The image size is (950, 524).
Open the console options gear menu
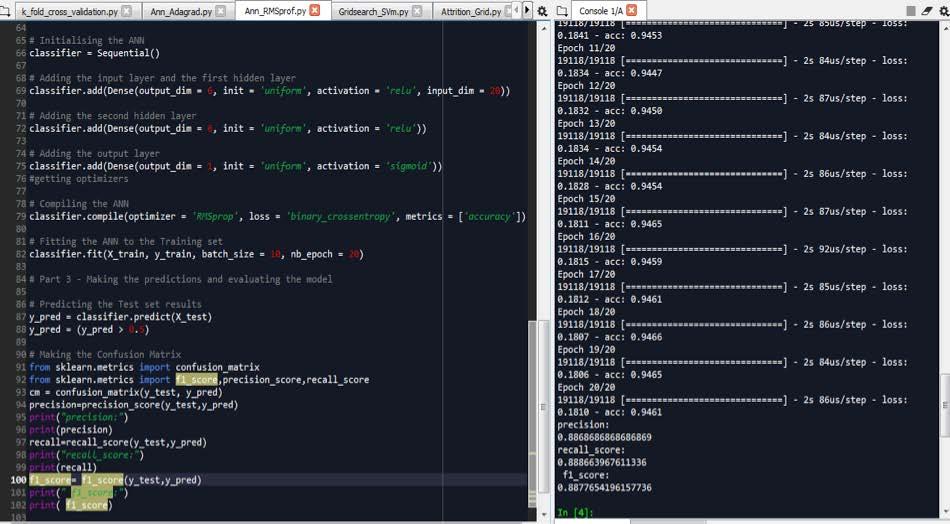click(x=944, y=11)
